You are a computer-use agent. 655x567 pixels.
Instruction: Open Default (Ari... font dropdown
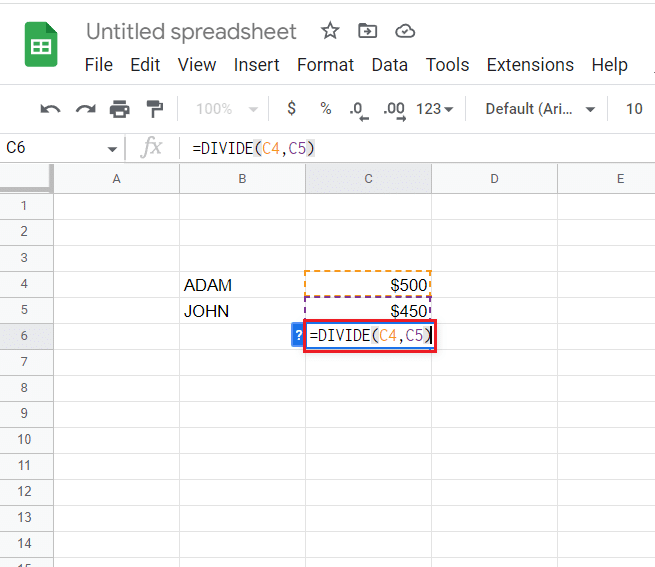click(540, 109)
